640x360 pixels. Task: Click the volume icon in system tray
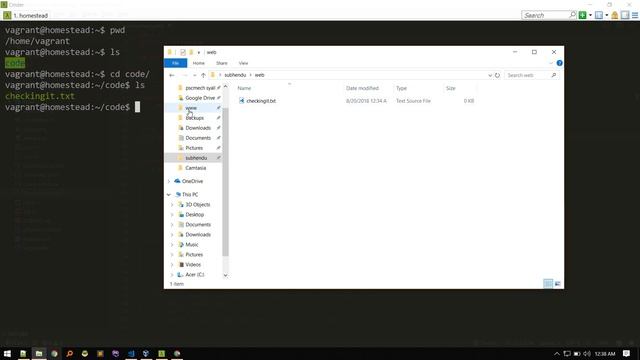point(587,353)
